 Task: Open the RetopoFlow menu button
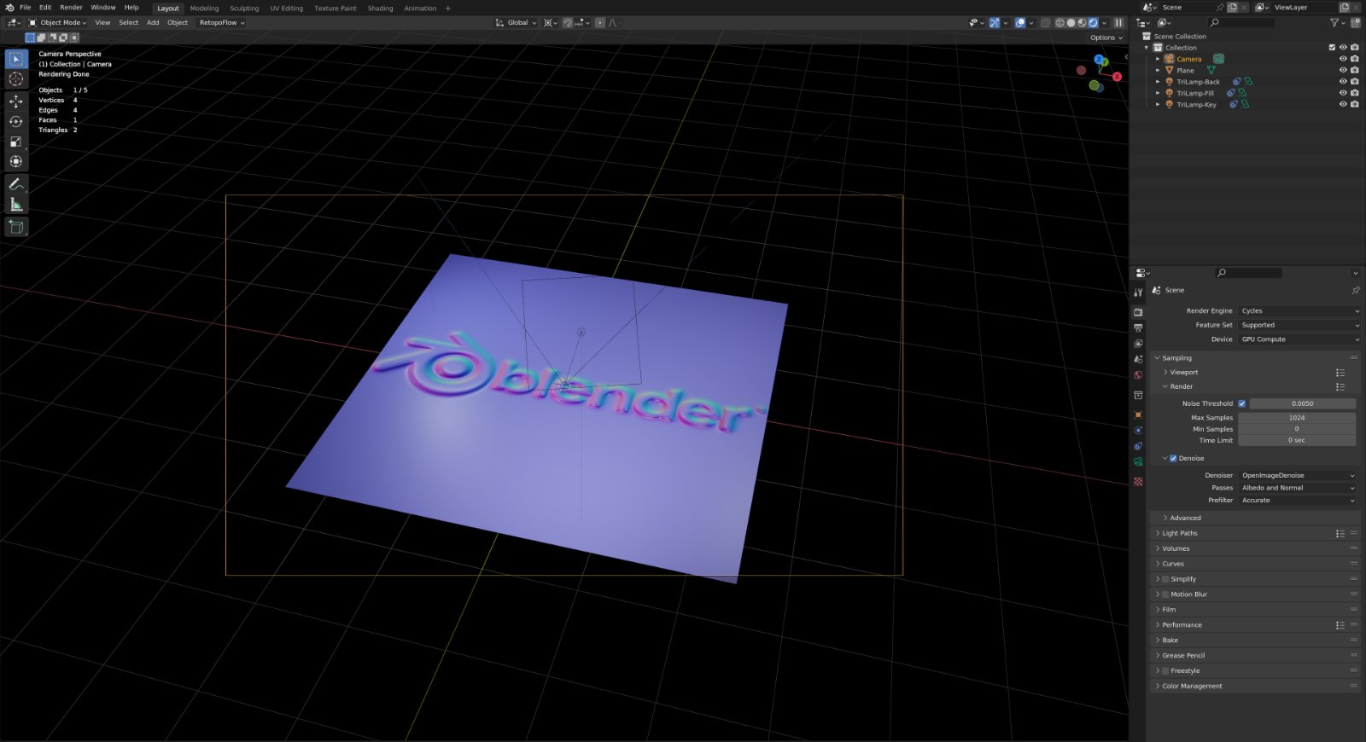tap(220, 22)
